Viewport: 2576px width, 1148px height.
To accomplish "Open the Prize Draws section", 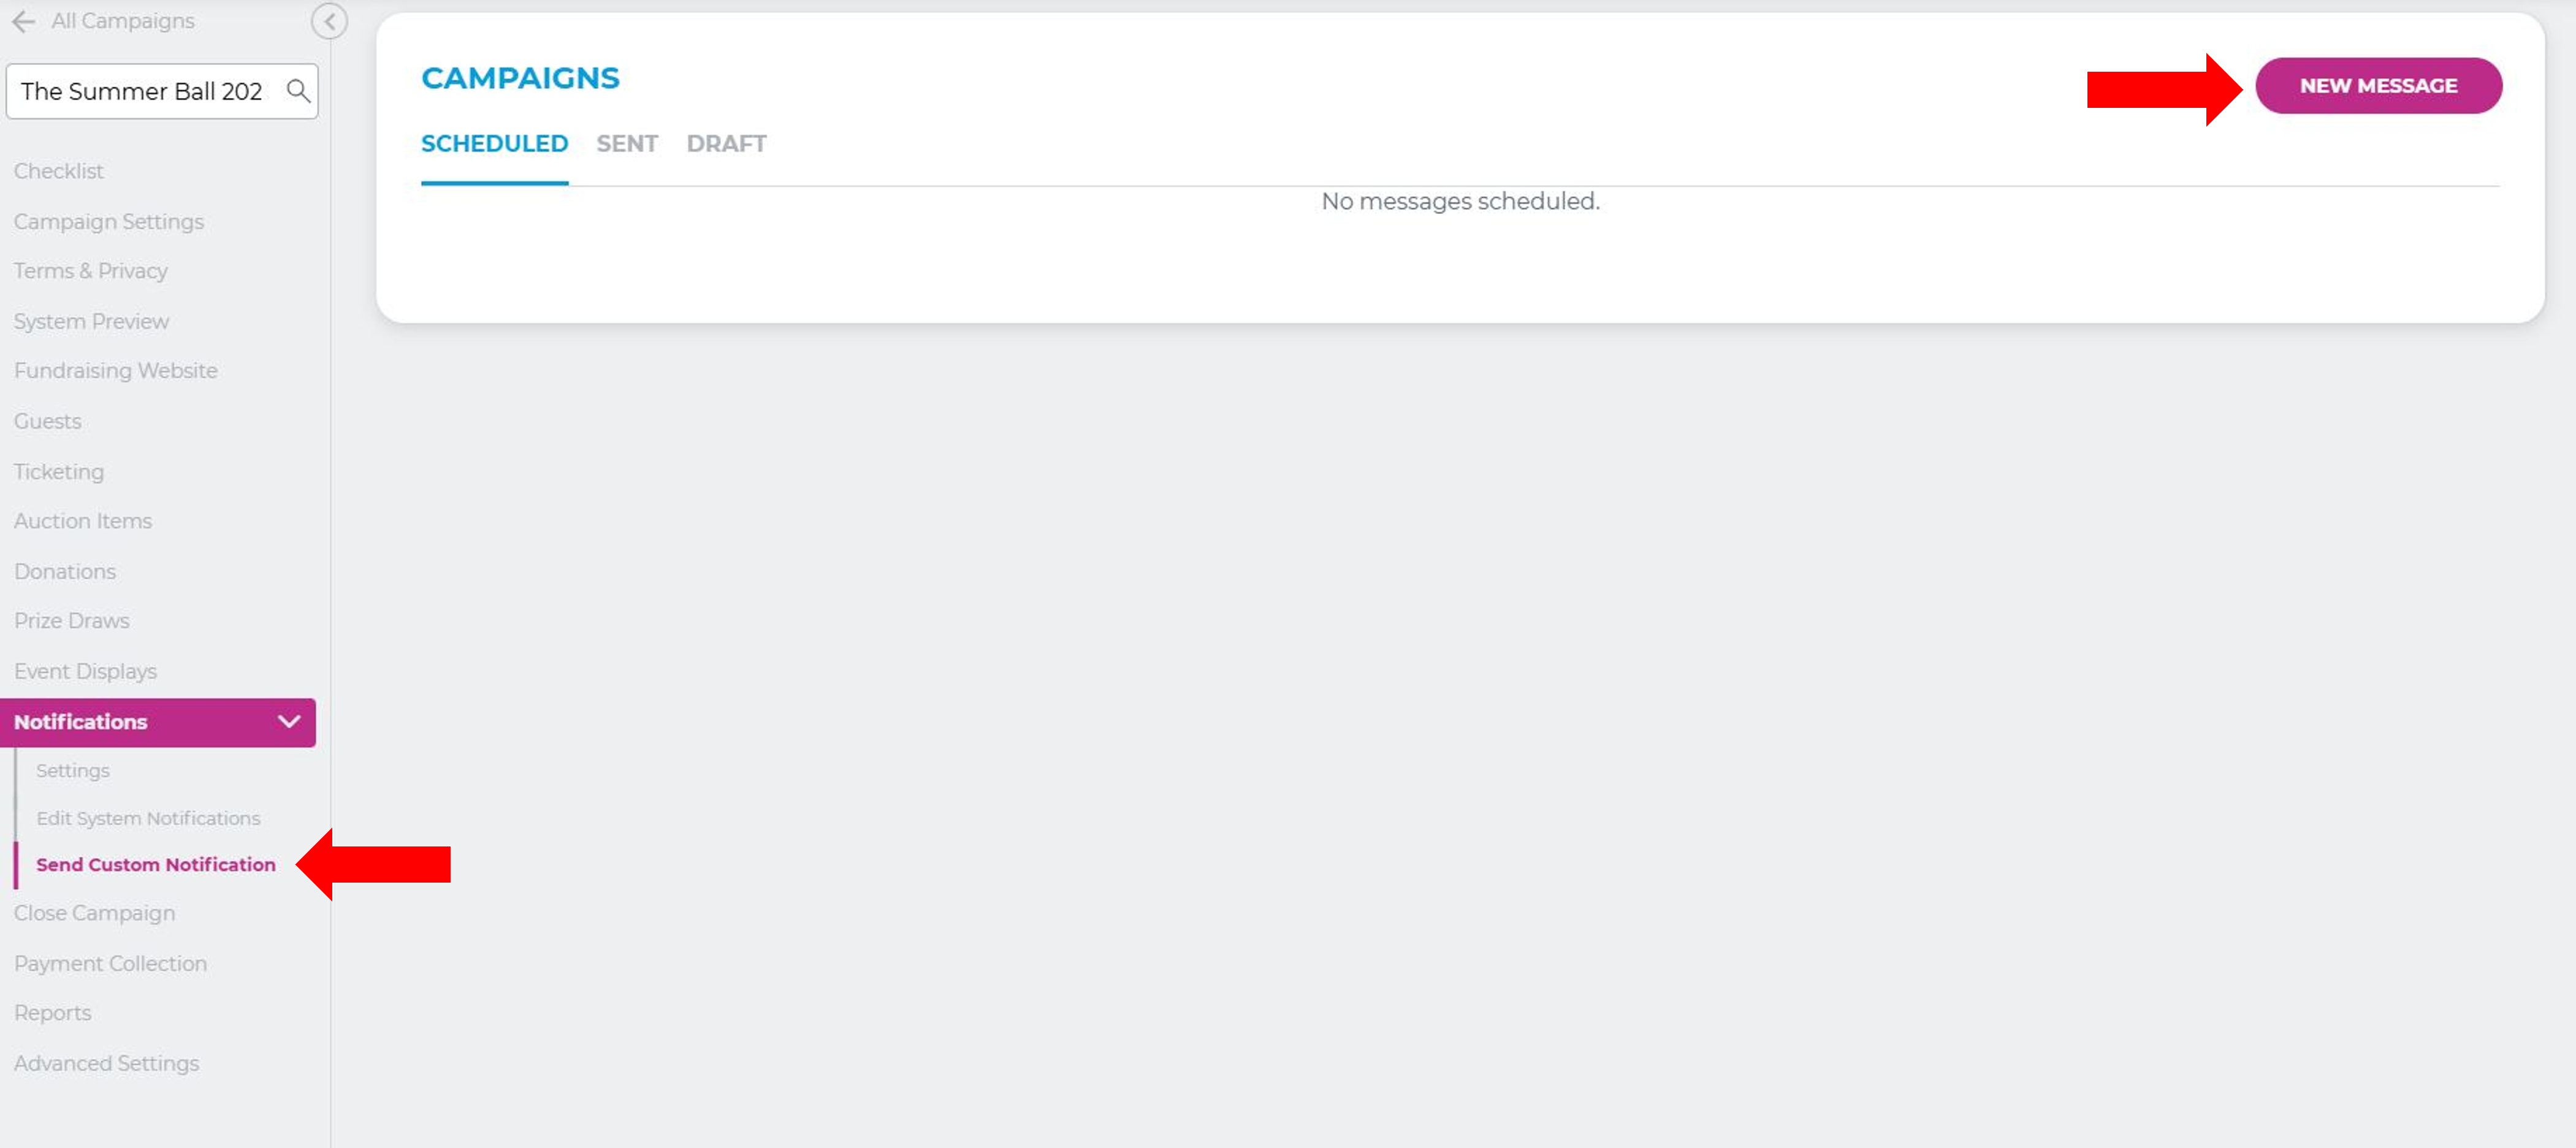I will [x=71, y=620].
